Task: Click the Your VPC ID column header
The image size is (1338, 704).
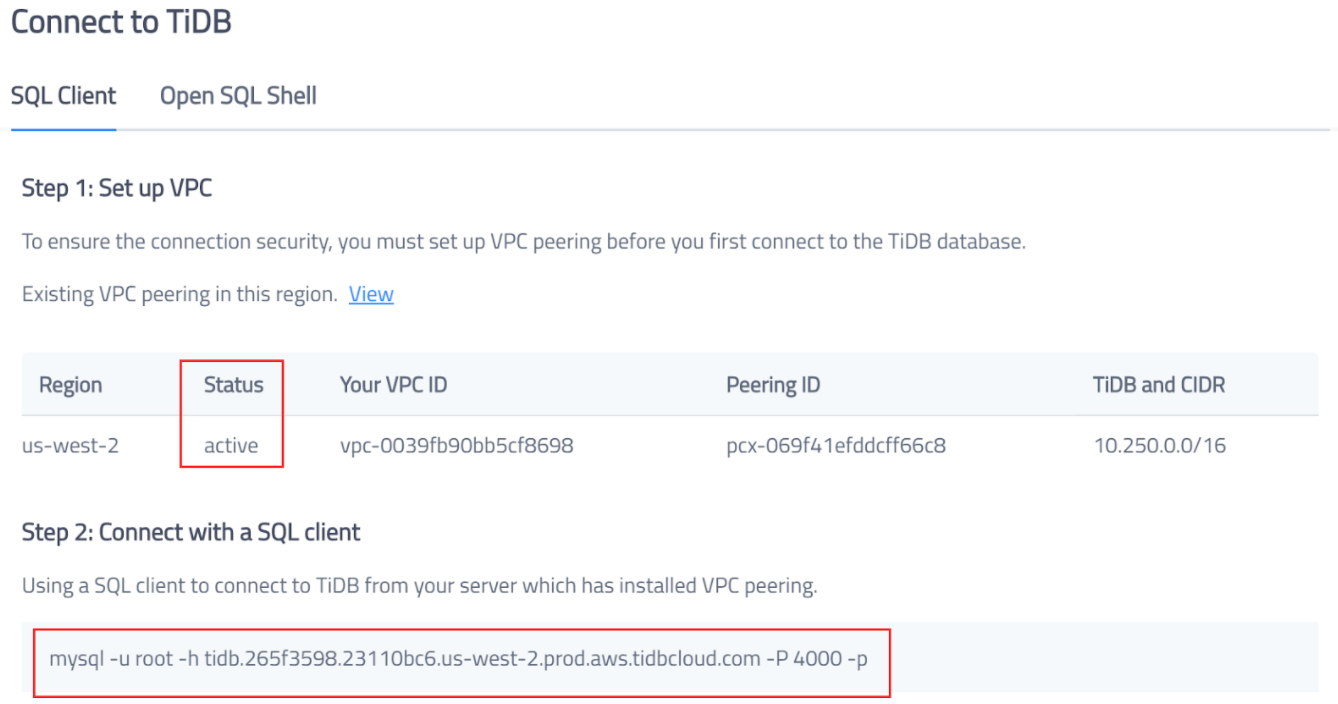Action: 393,384
